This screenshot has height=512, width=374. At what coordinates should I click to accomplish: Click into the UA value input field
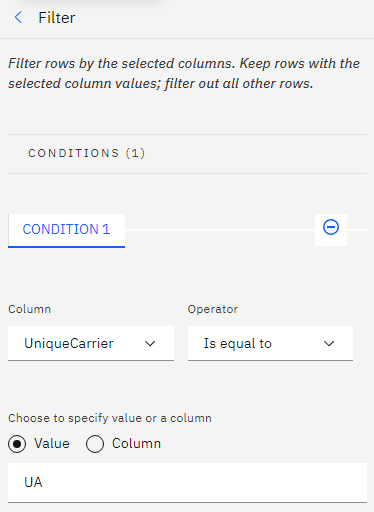pos(187,482)
